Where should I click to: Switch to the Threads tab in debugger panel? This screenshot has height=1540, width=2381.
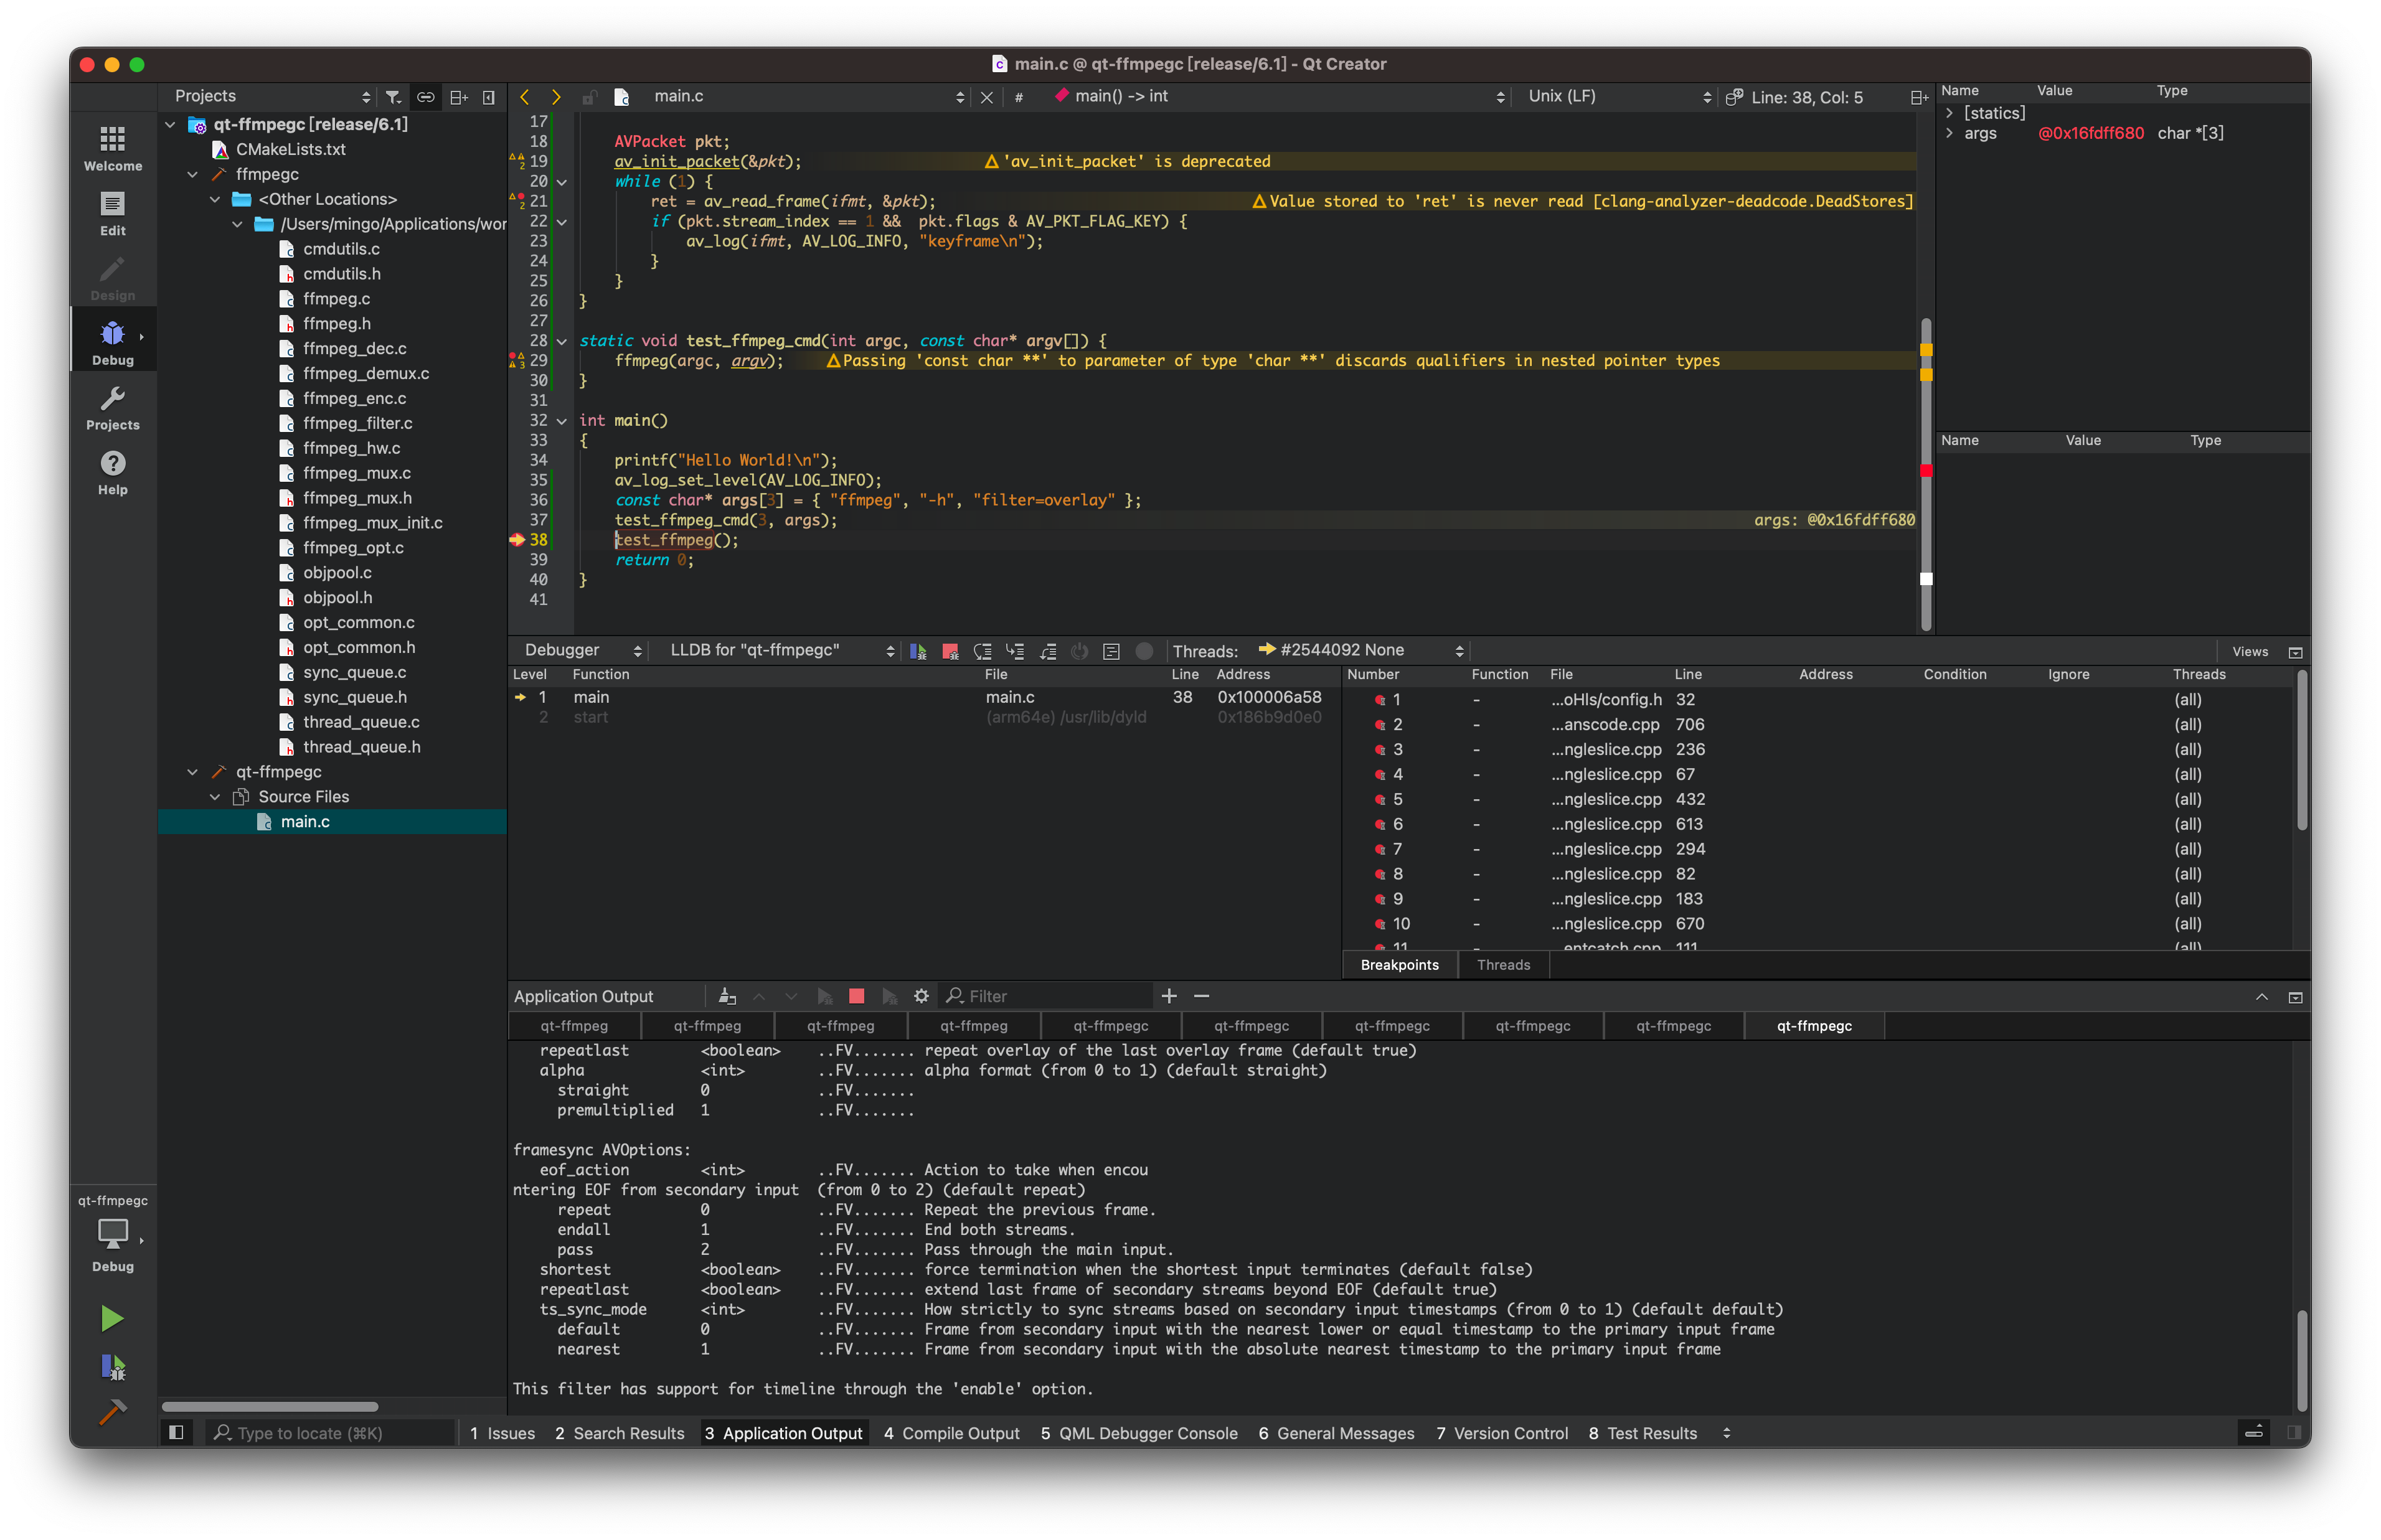click(x=1503, y=964)
